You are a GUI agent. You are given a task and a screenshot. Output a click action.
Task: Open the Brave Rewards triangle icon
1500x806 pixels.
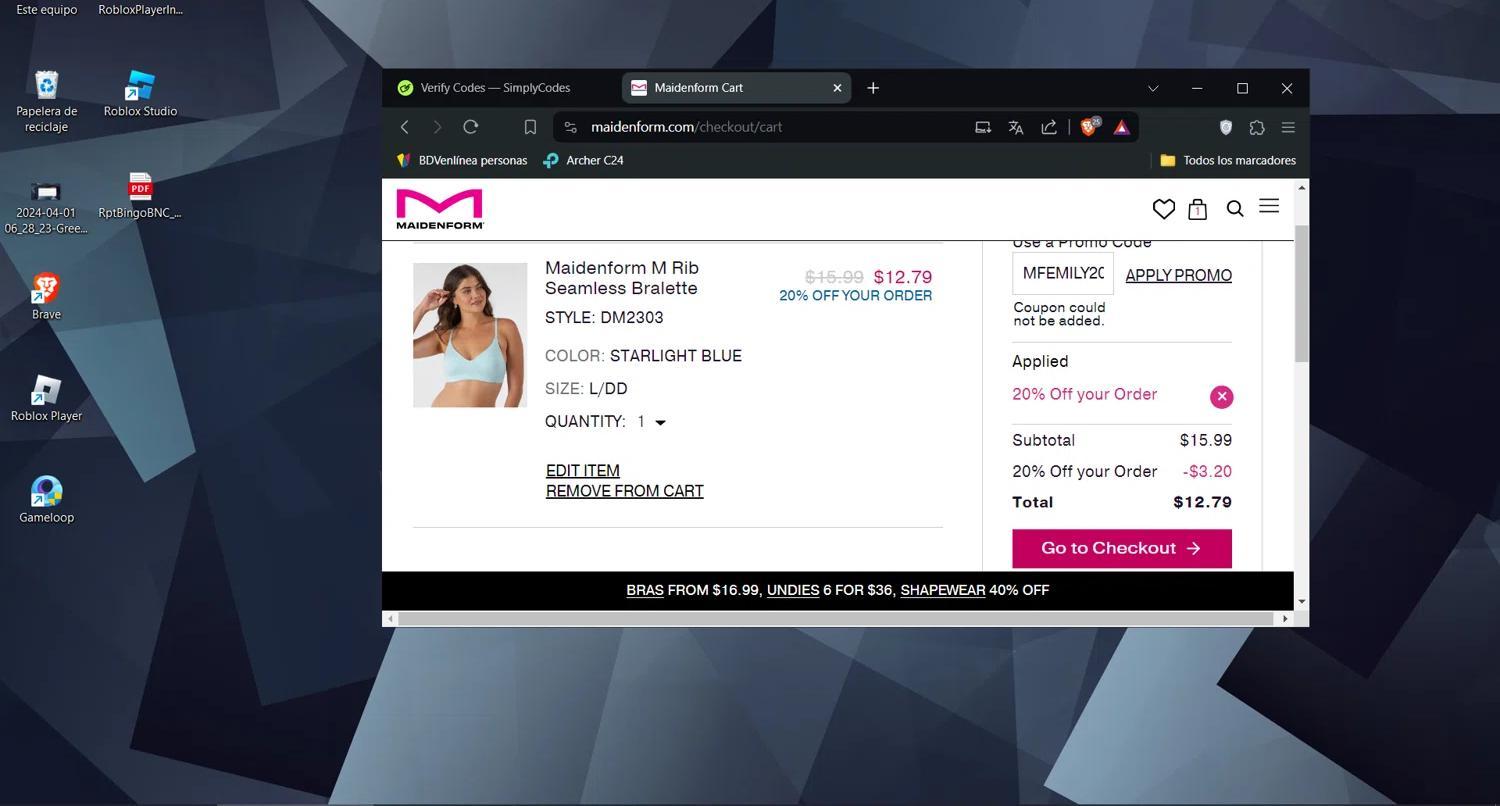[1121, 127]
